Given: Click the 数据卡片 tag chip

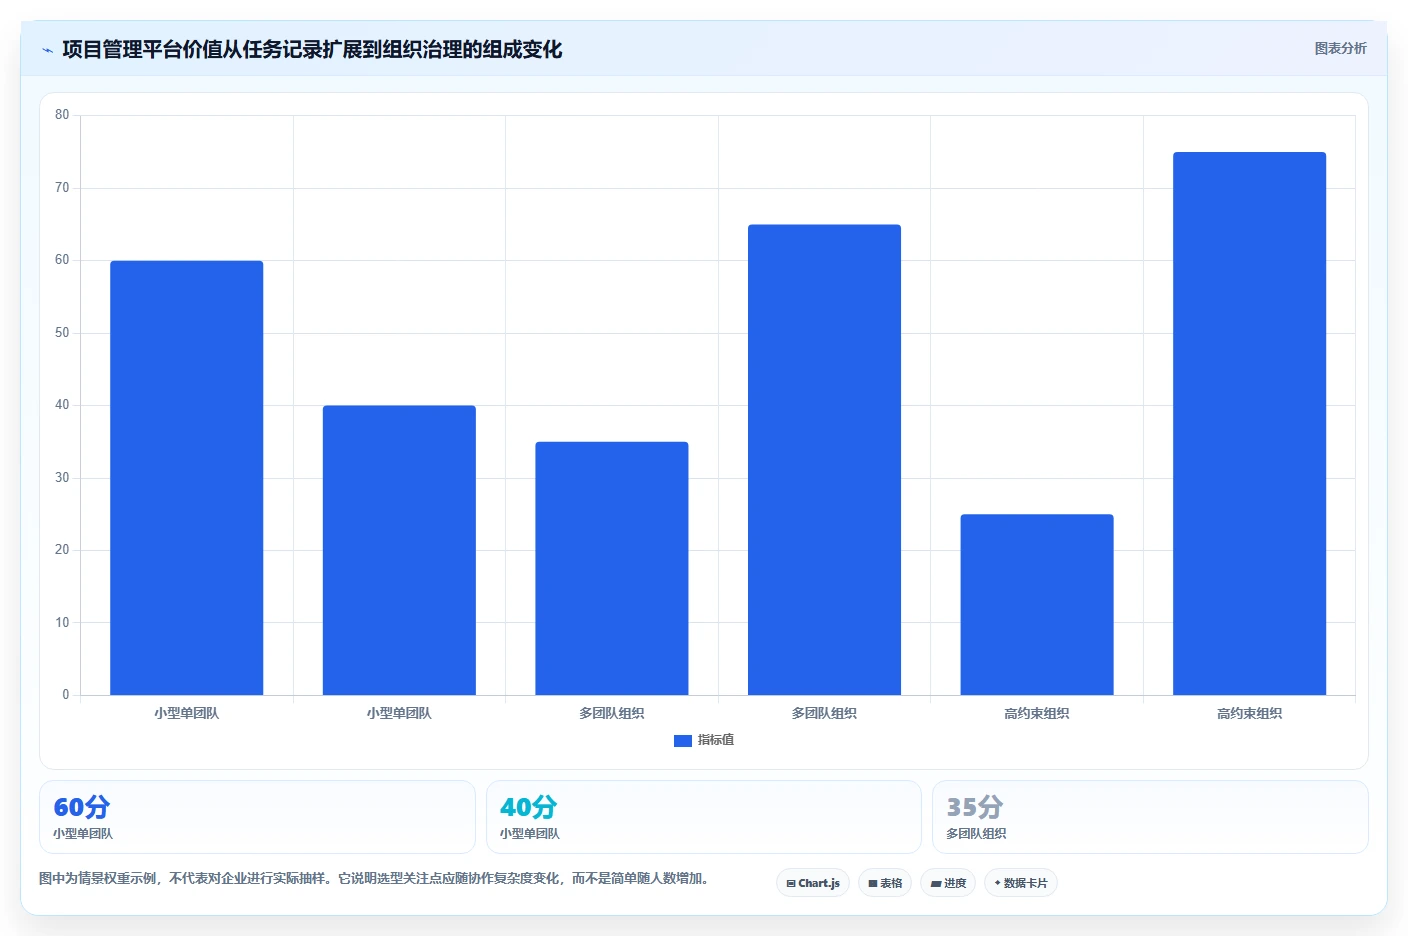Looking at the screenshot, I should (x=1021, y=883).
